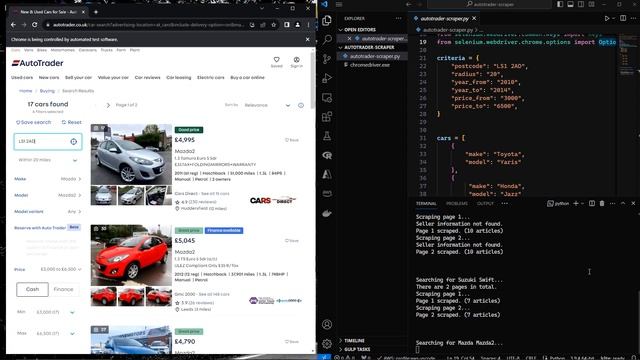
Task: Open a new Chrome tab
Action: click(x=96, y=12)
